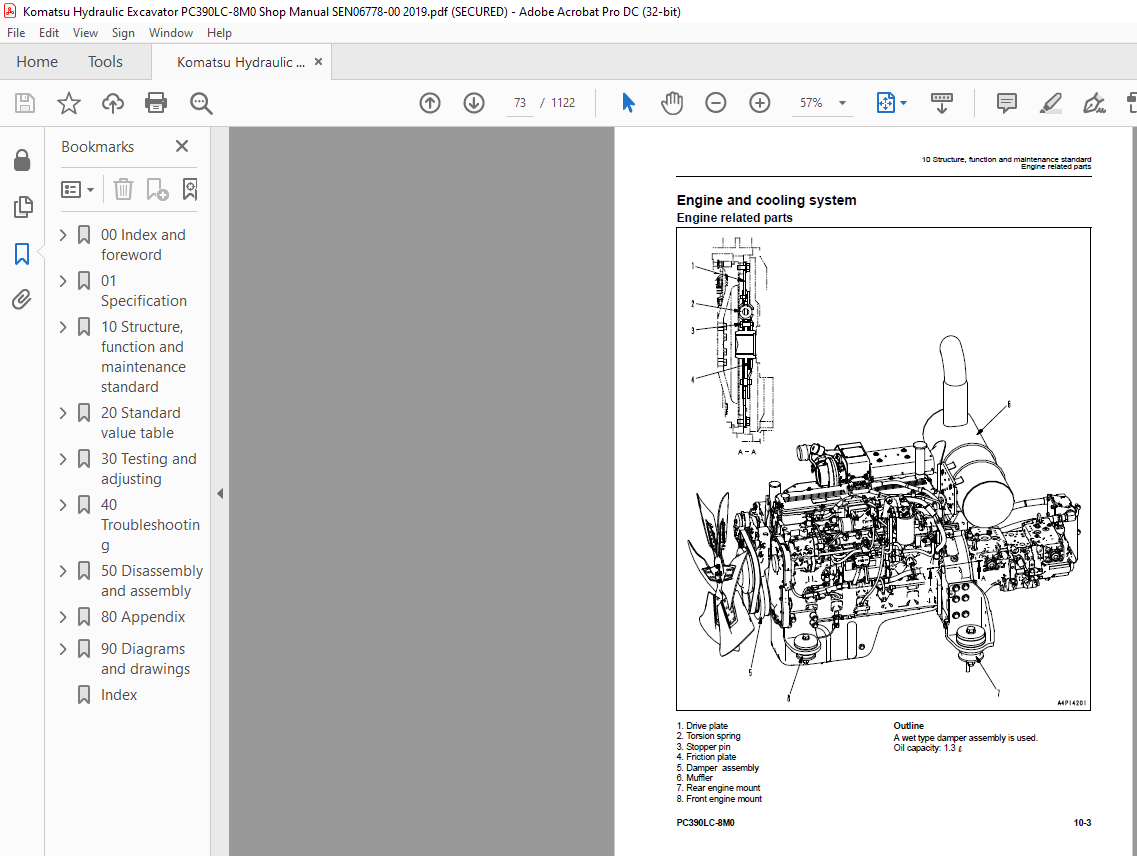Toggle Bookmarks panel sidebar icon
The image size is (1137, 856).
click(x=22, y=254)
